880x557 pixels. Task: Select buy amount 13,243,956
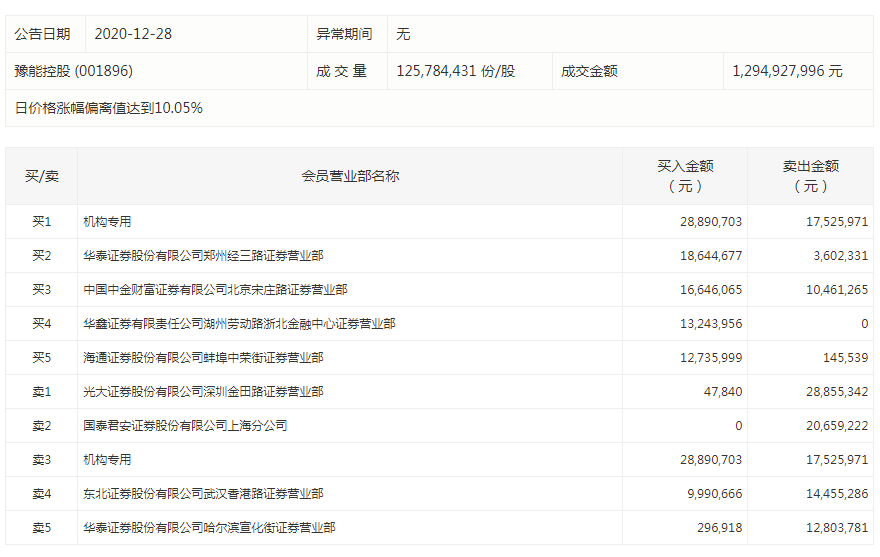[711, 324]
